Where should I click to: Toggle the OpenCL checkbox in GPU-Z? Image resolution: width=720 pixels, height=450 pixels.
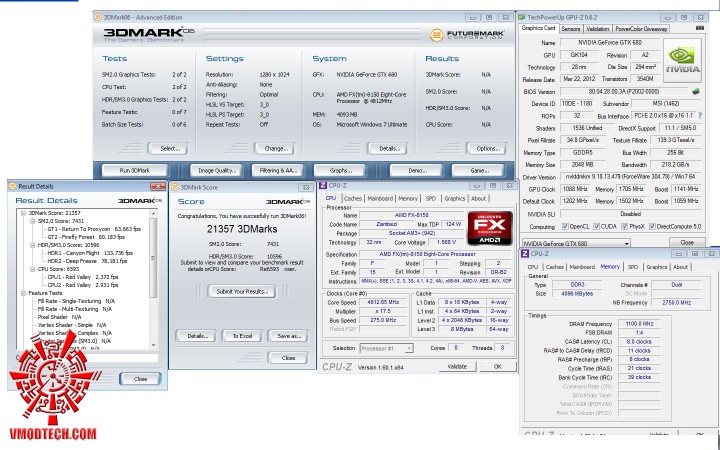(x=565, y=226)
